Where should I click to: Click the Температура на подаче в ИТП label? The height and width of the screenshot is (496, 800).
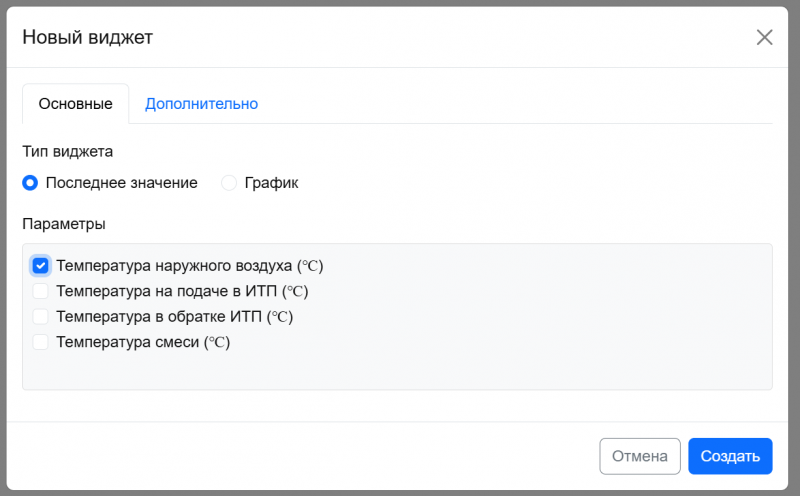(x=182, y=291)
